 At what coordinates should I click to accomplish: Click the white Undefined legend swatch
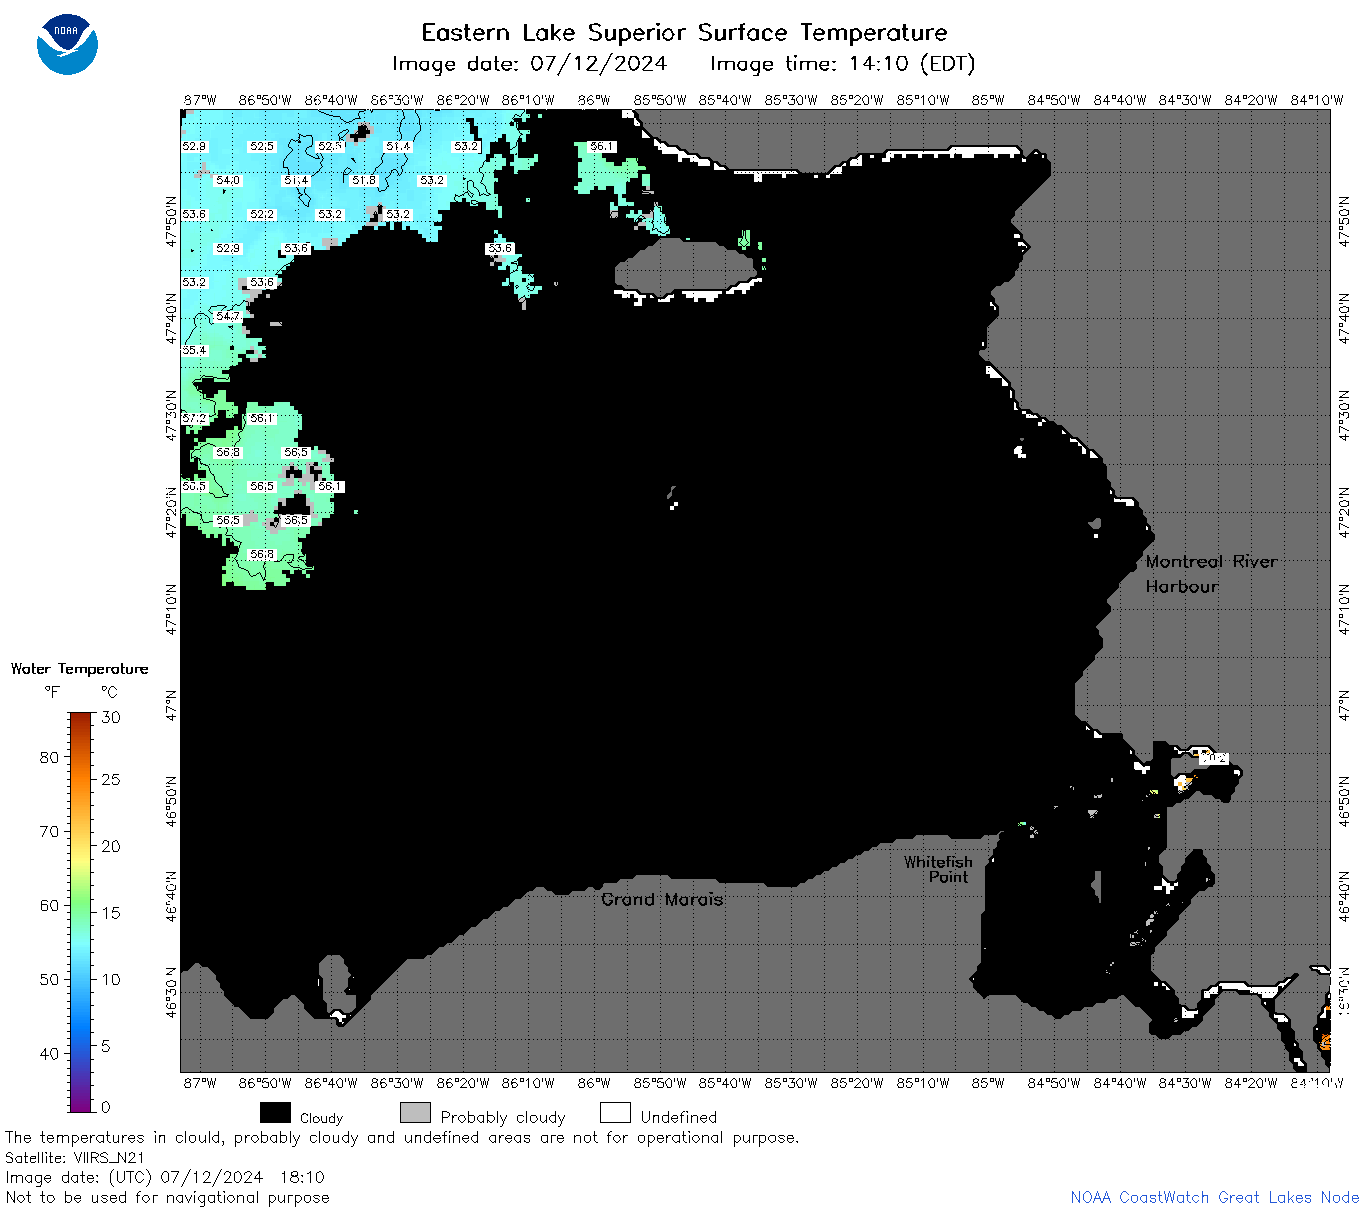point(615,1113)
